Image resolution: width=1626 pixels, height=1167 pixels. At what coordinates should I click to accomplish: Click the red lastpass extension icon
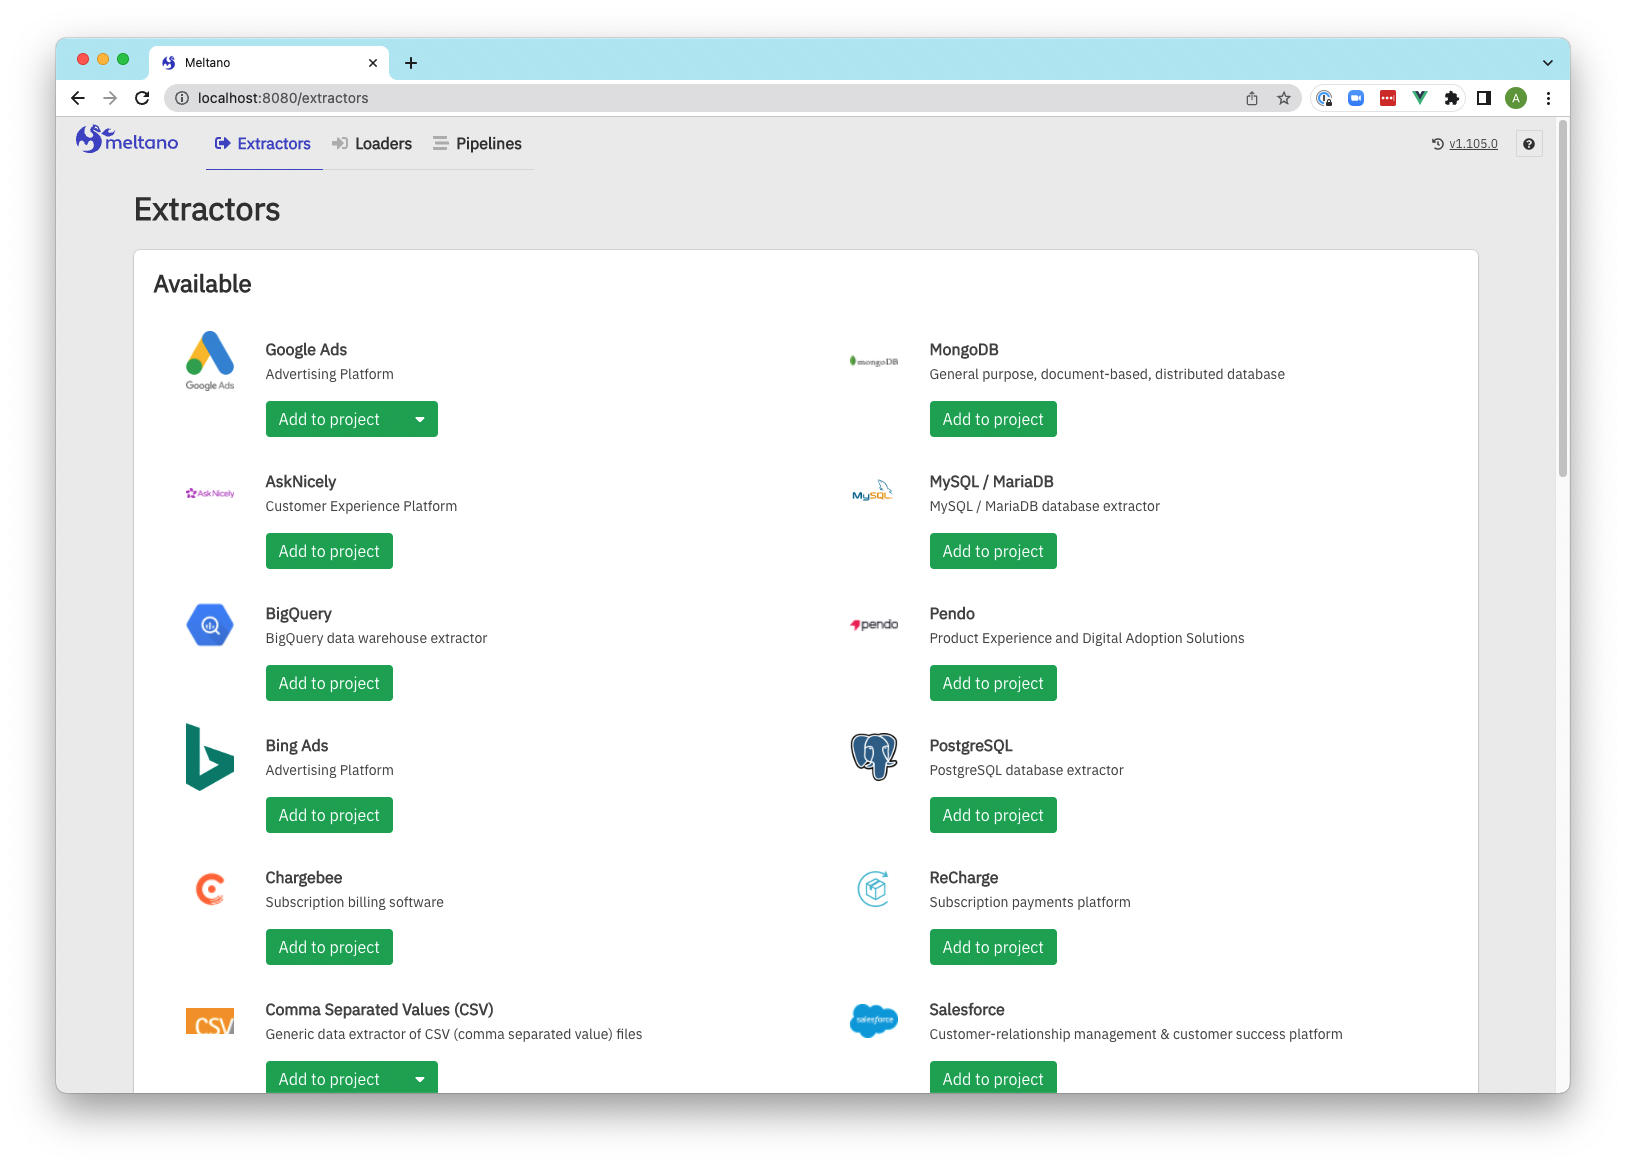pos(1388,98)
